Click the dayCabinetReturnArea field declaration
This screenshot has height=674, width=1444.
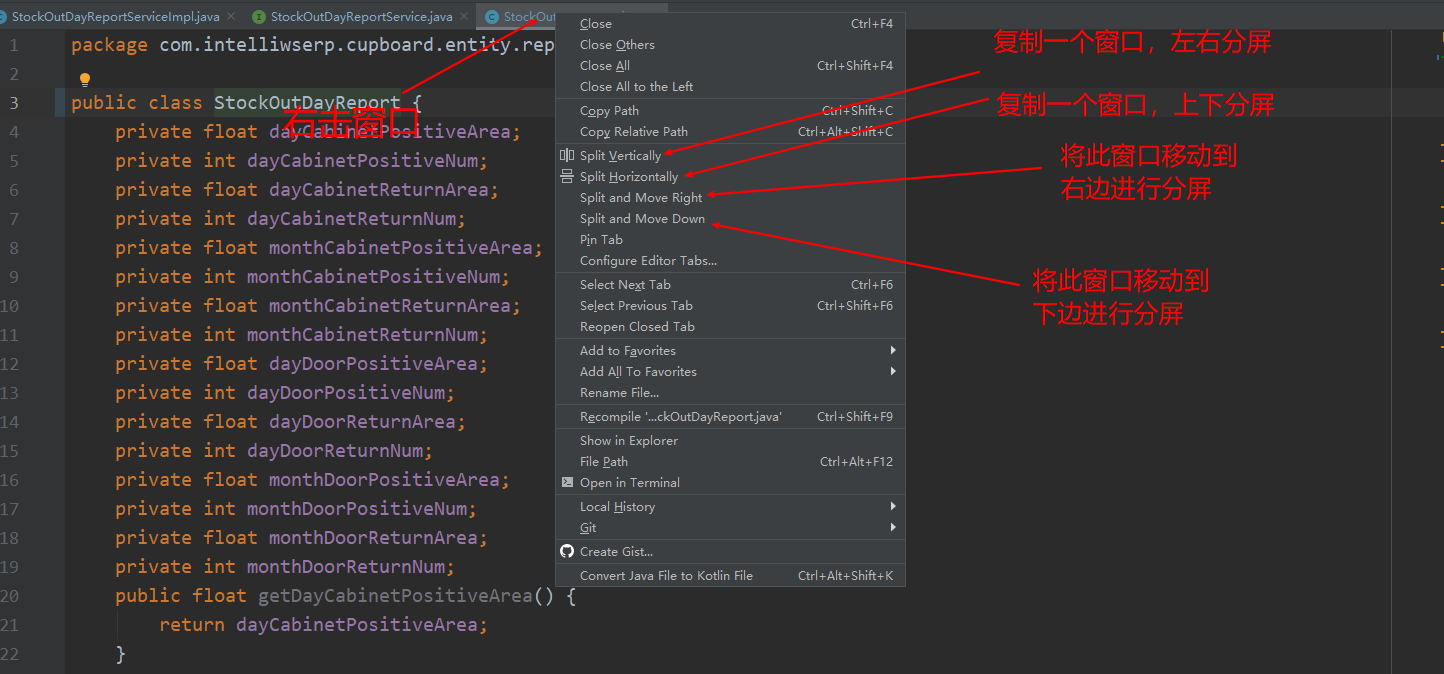[307, 190]
